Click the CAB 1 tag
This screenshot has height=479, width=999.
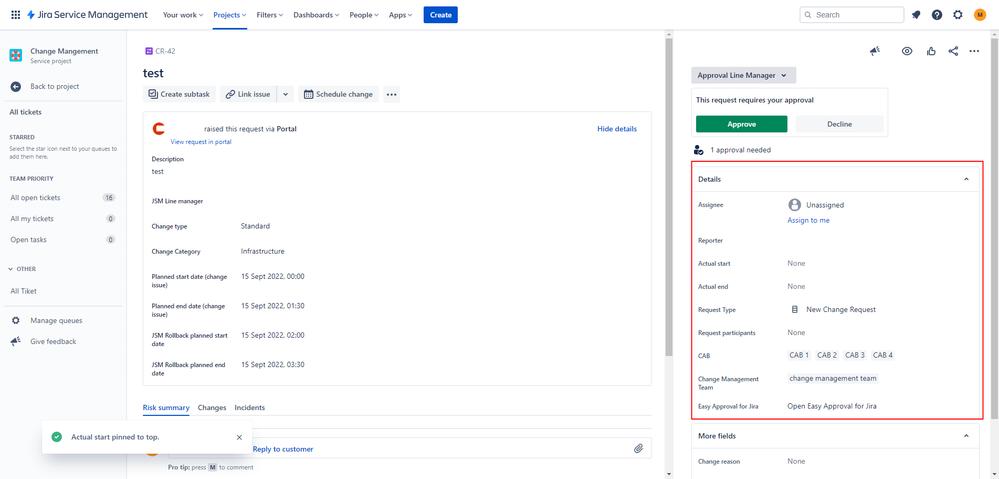[x=799, y=355]
